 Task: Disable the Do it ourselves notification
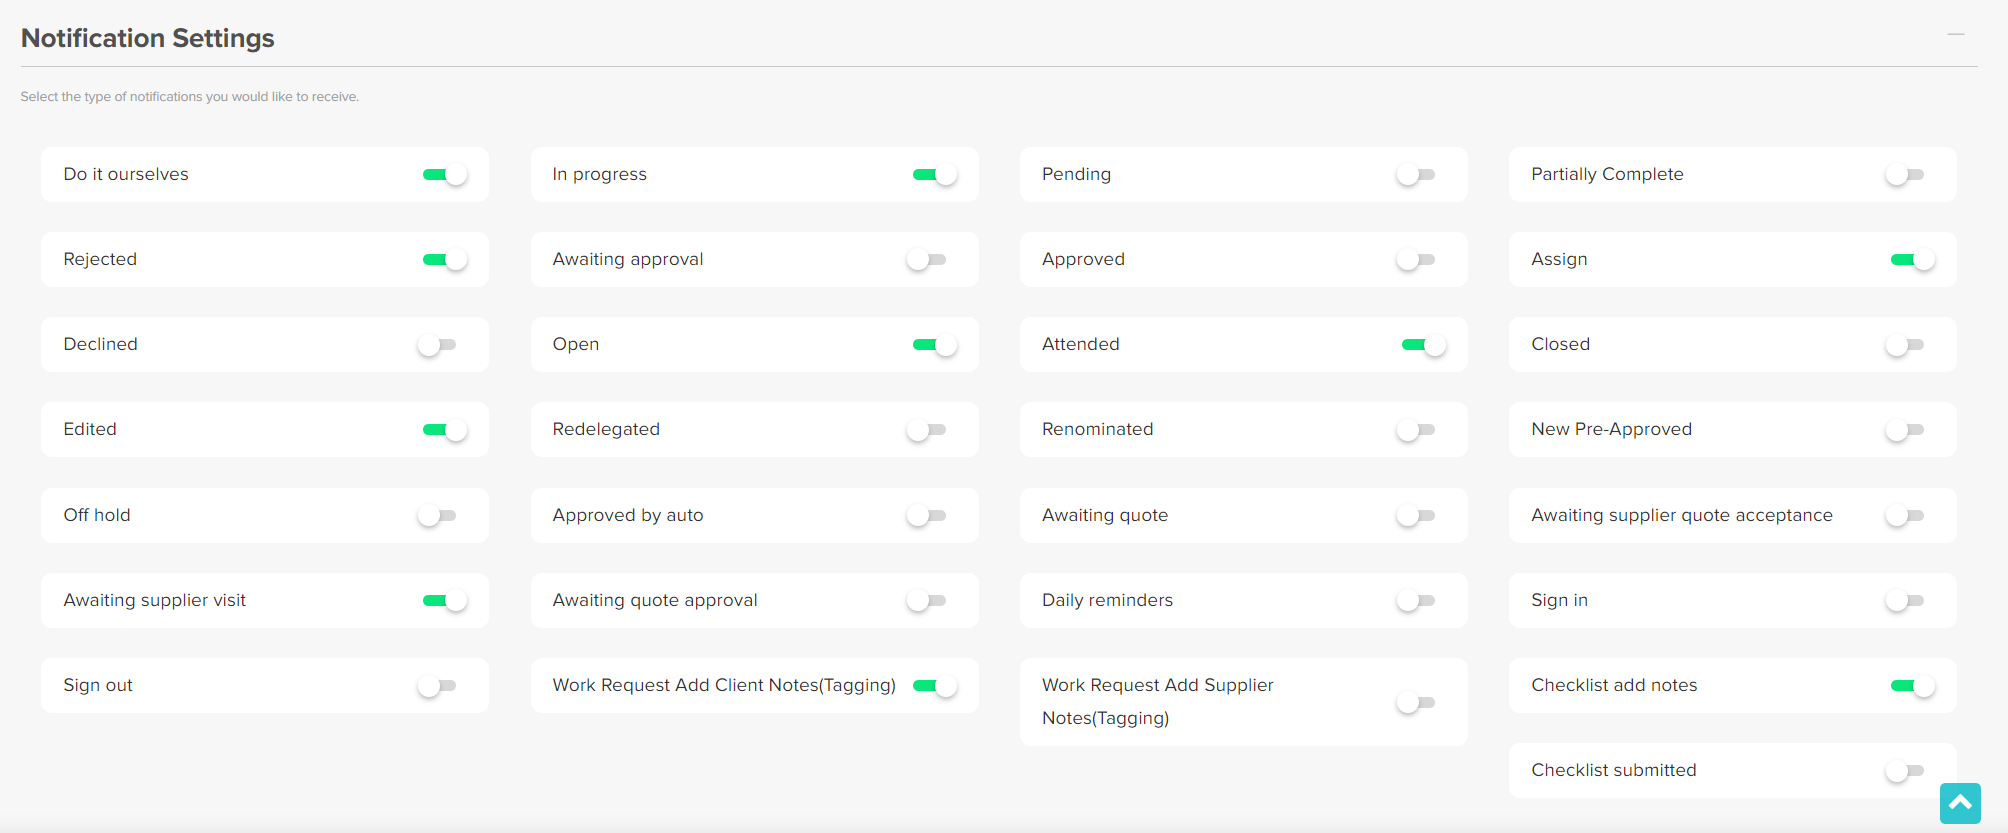(x=445, y=175)
